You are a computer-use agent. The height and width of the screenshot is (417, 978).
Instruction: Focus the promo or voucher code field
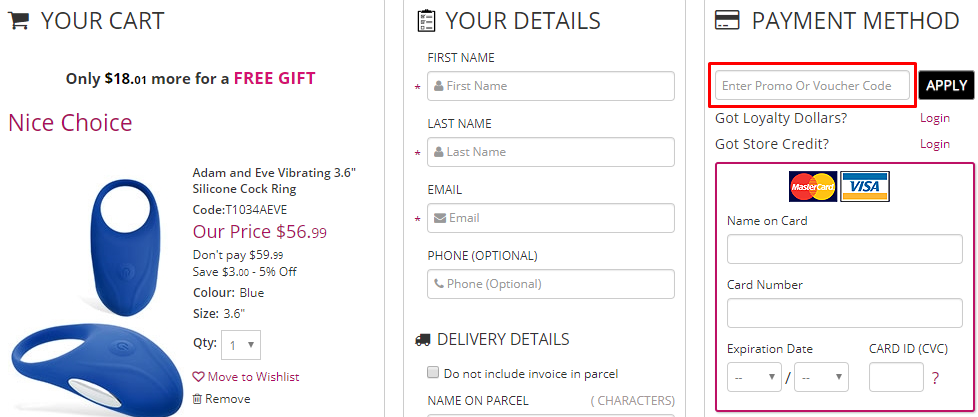tap(813, 86)
